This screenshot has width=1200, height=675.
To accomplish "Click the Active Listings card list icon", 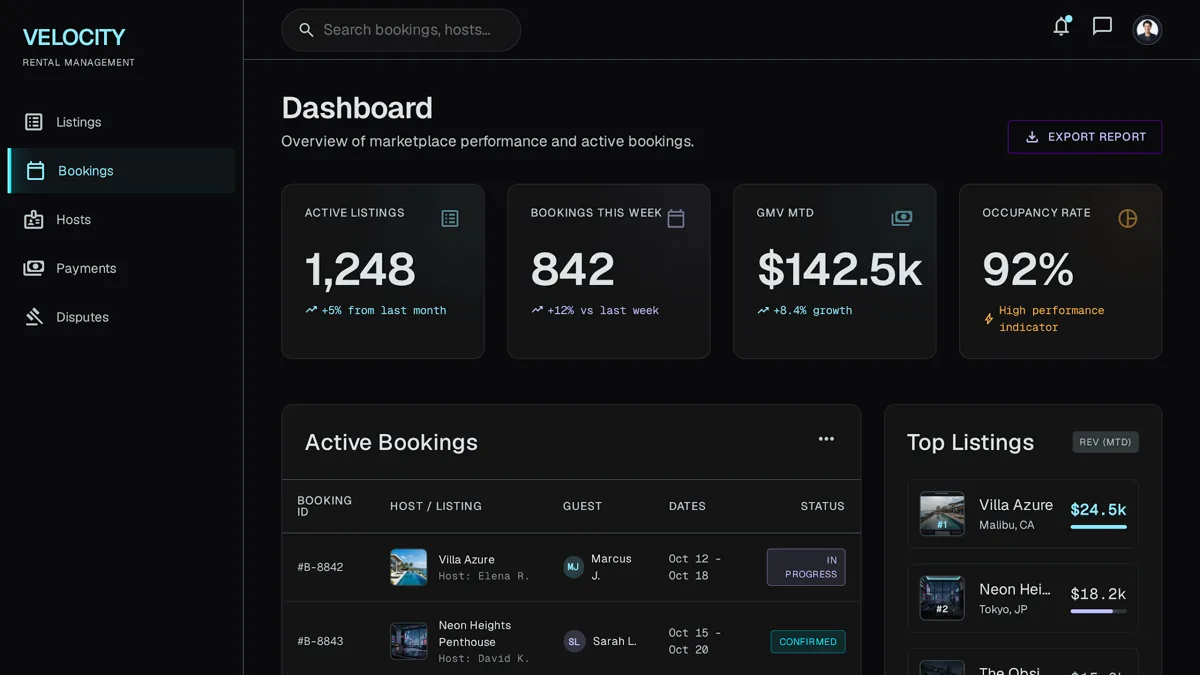I will click(x=450, y=218).
